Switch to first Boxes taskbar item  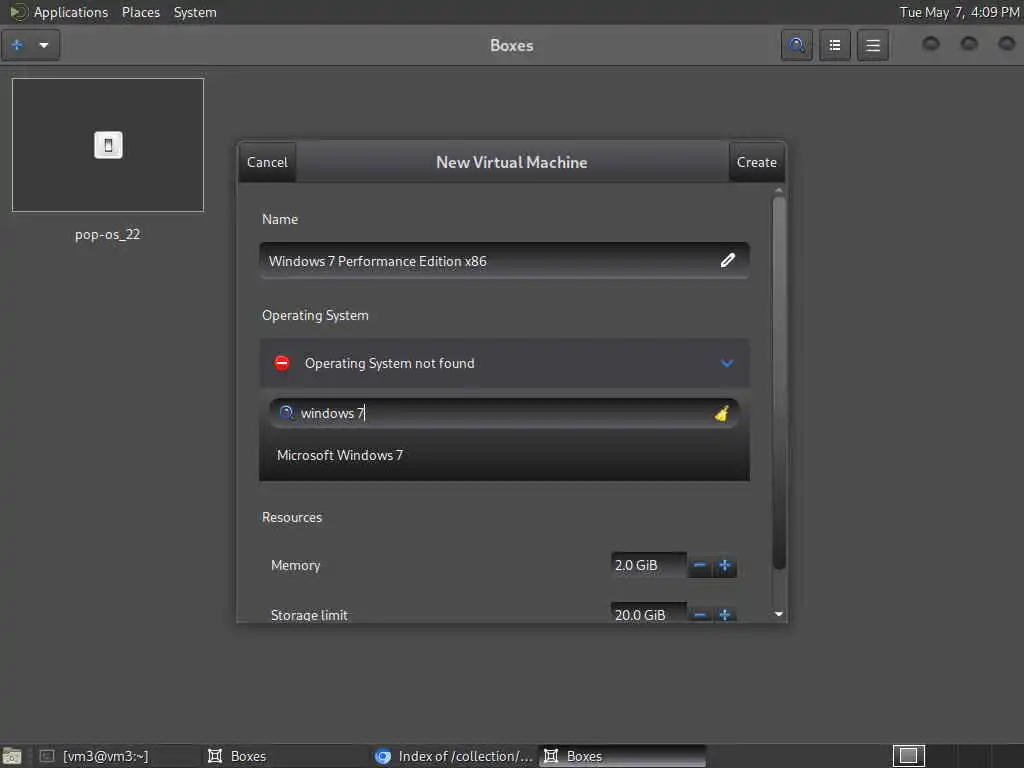click(x=284, y=756)
